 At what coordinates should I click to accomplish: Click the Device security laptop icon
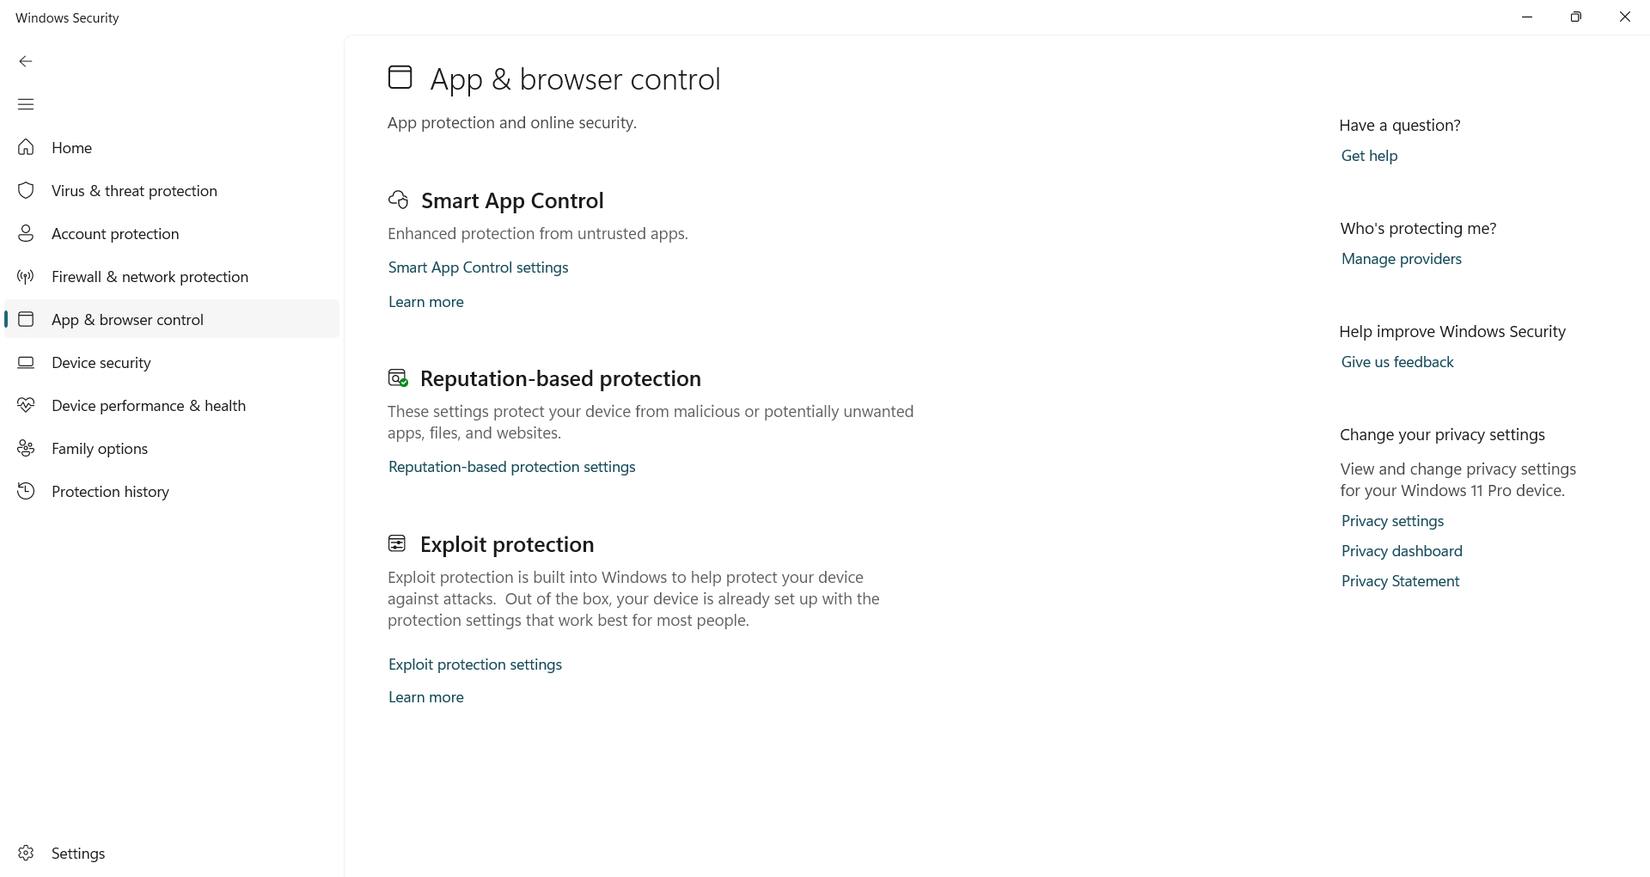[26, 363]
